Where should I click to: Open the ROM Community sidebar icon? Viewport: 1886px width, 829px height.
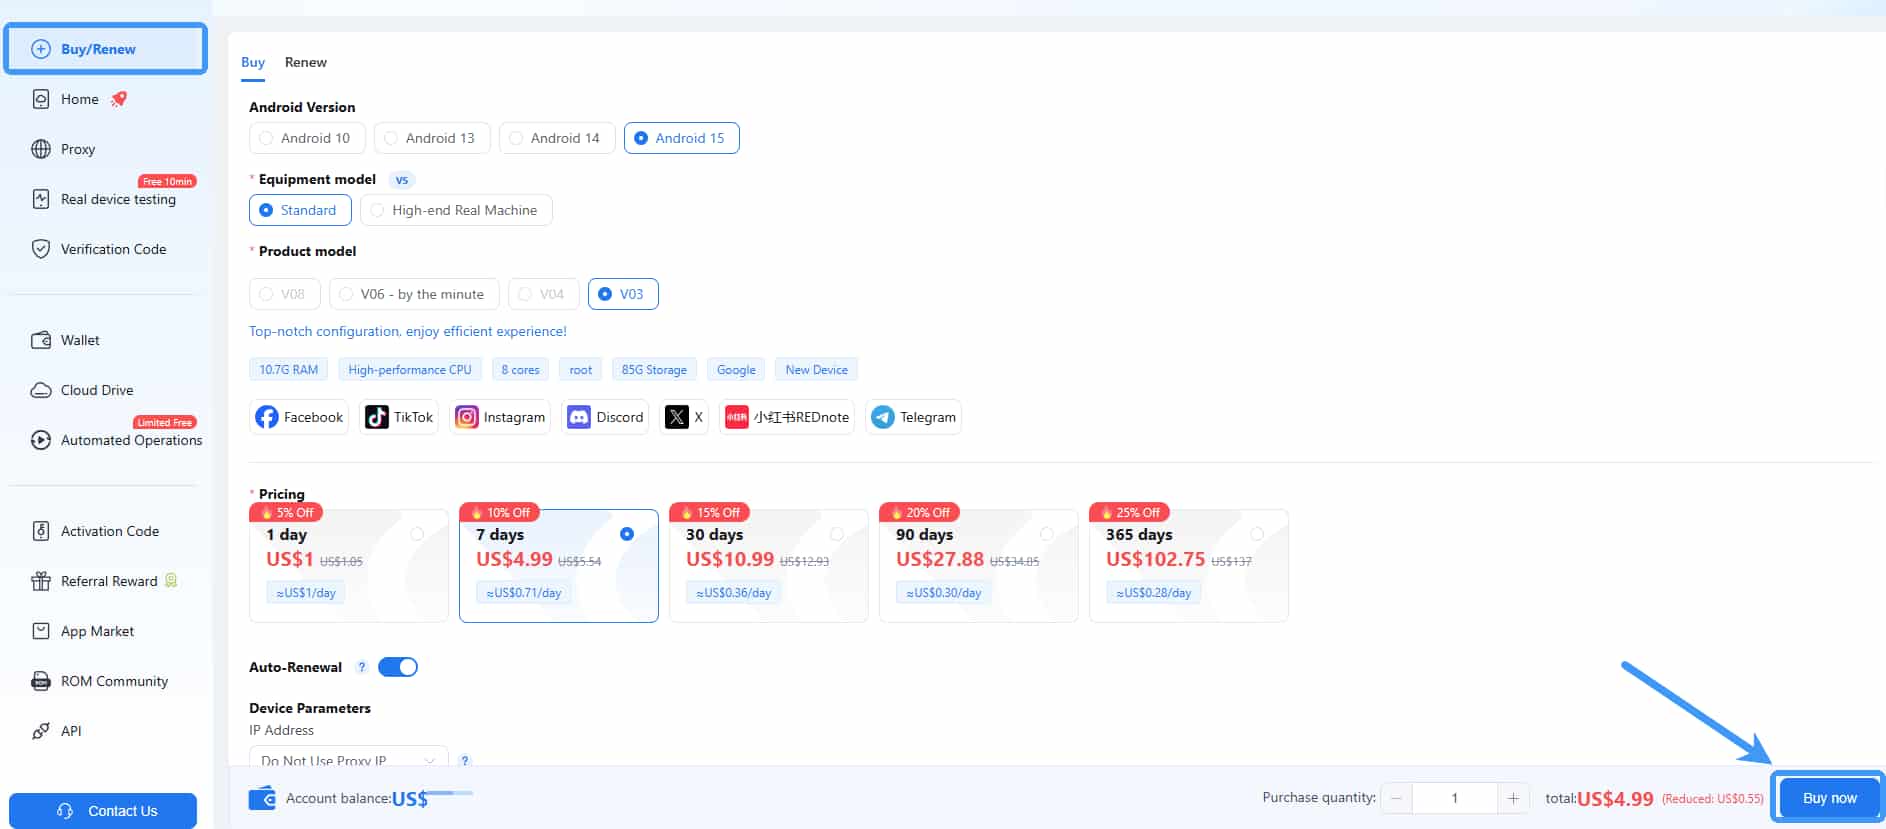(x=41, y=681)
